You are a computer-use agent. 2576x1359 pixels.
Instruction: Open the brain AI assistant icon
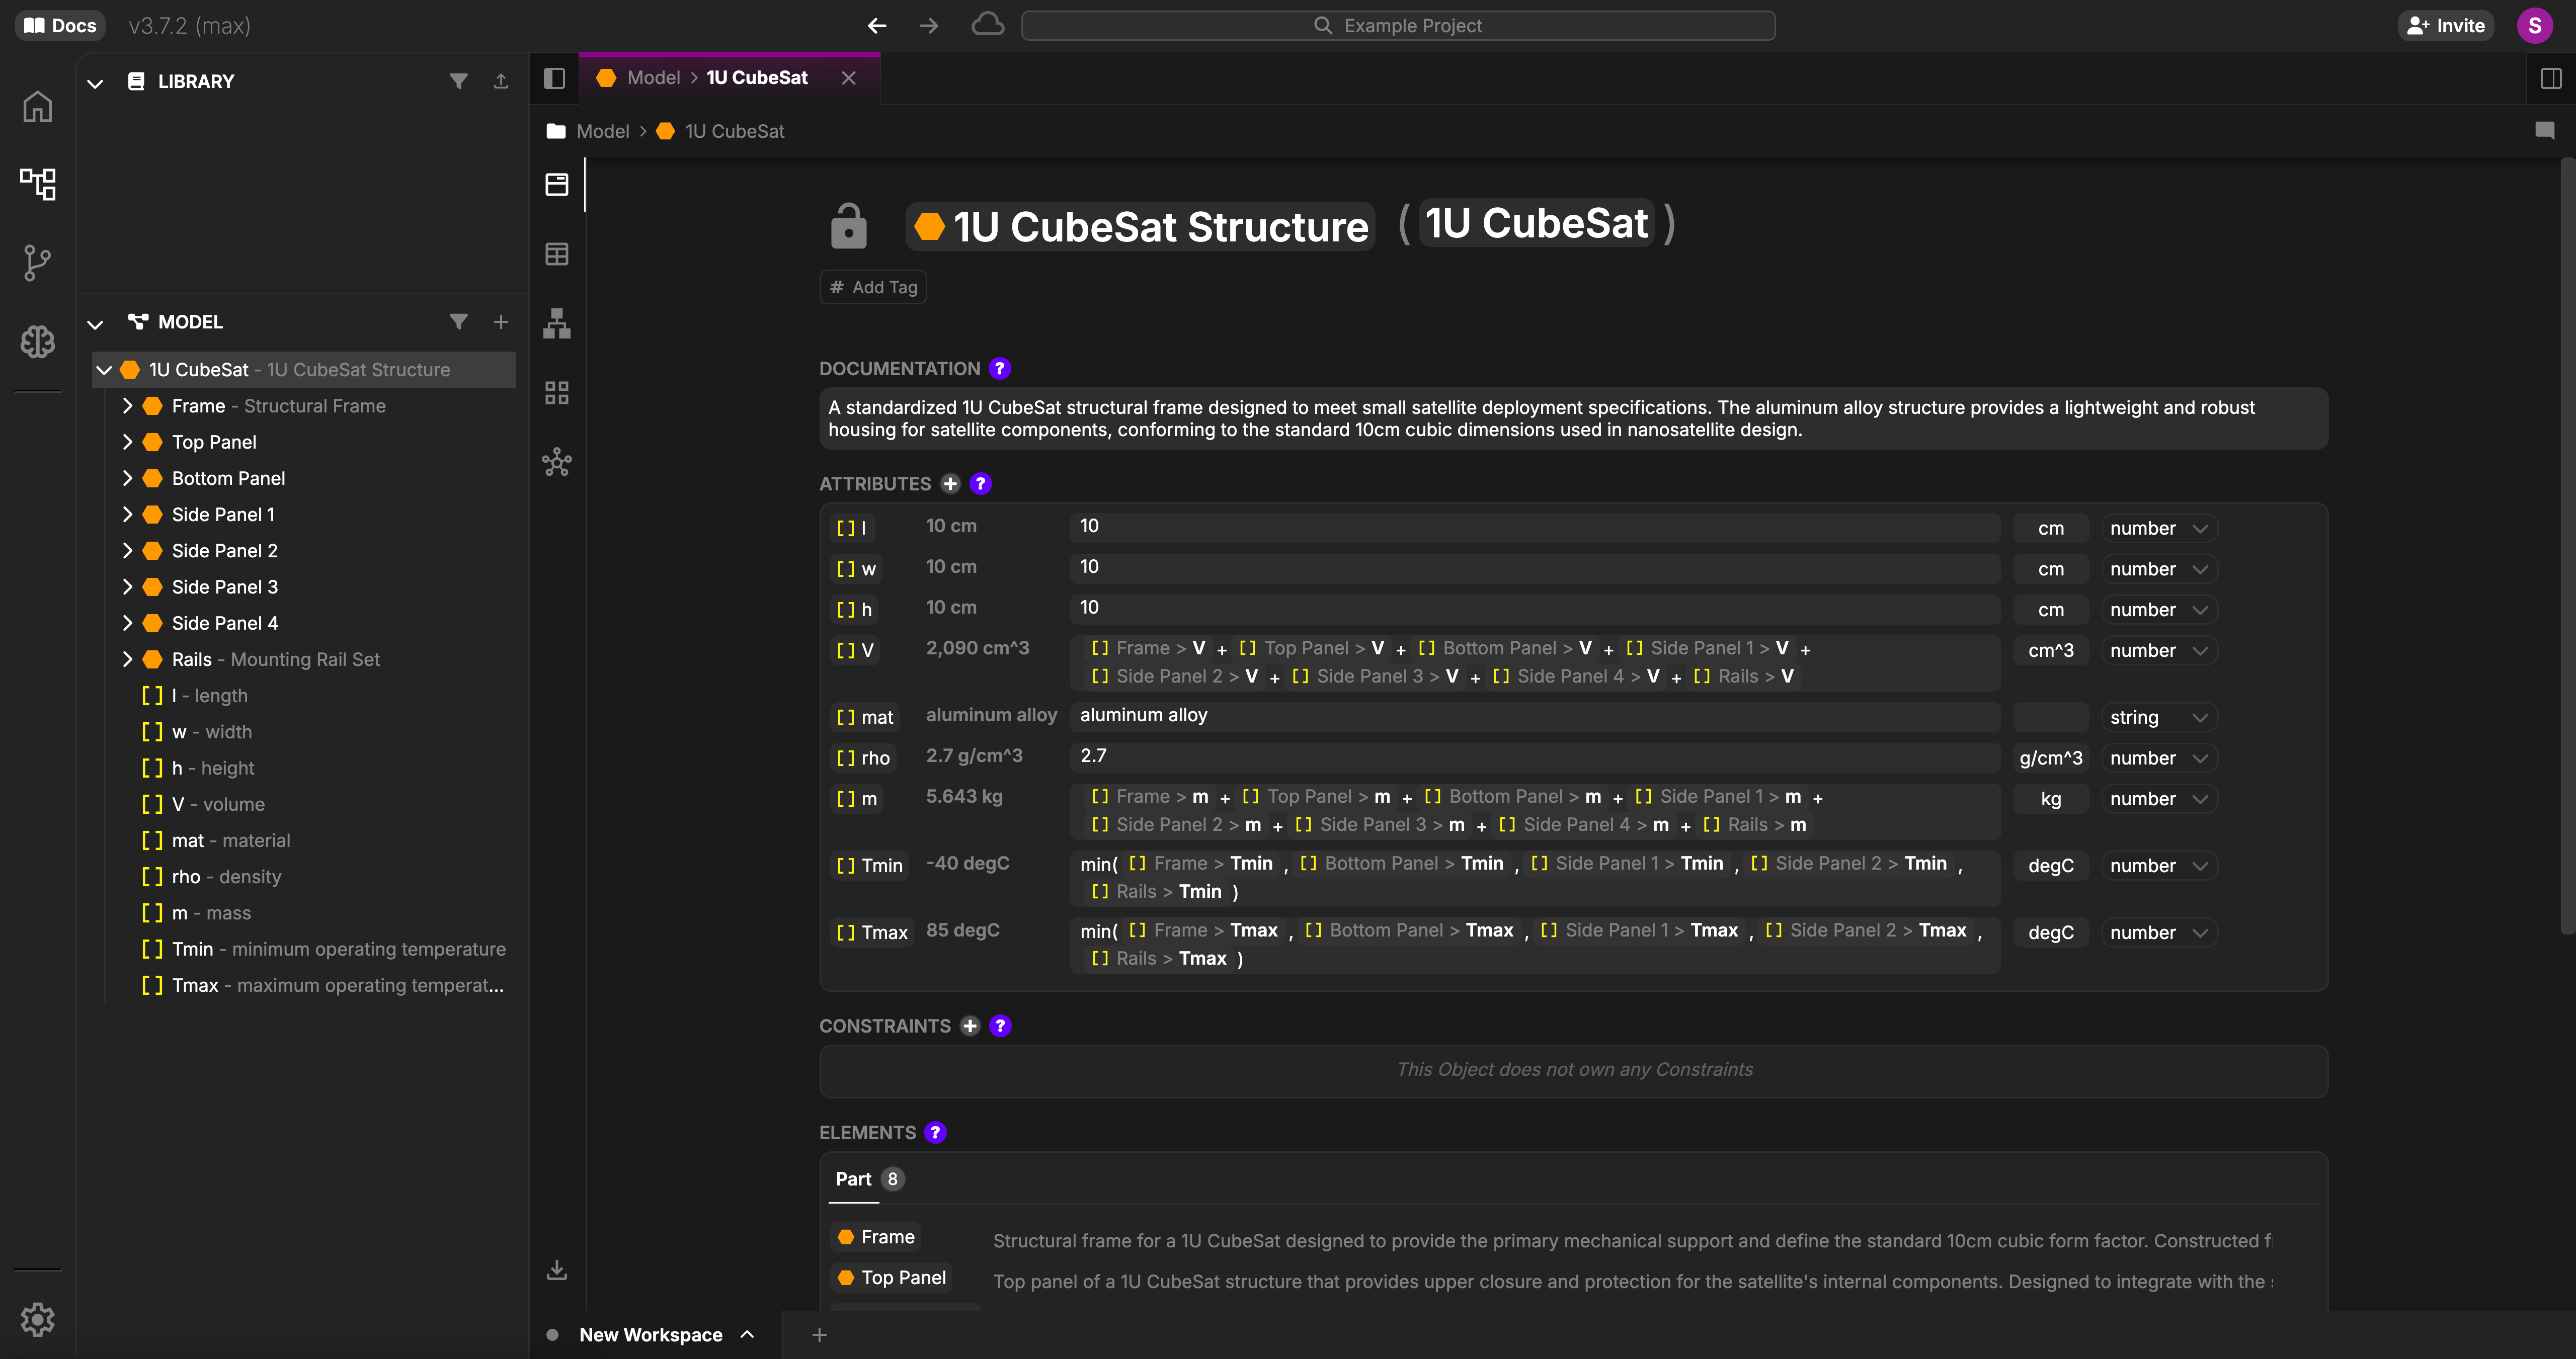click(x=38, y=342)
